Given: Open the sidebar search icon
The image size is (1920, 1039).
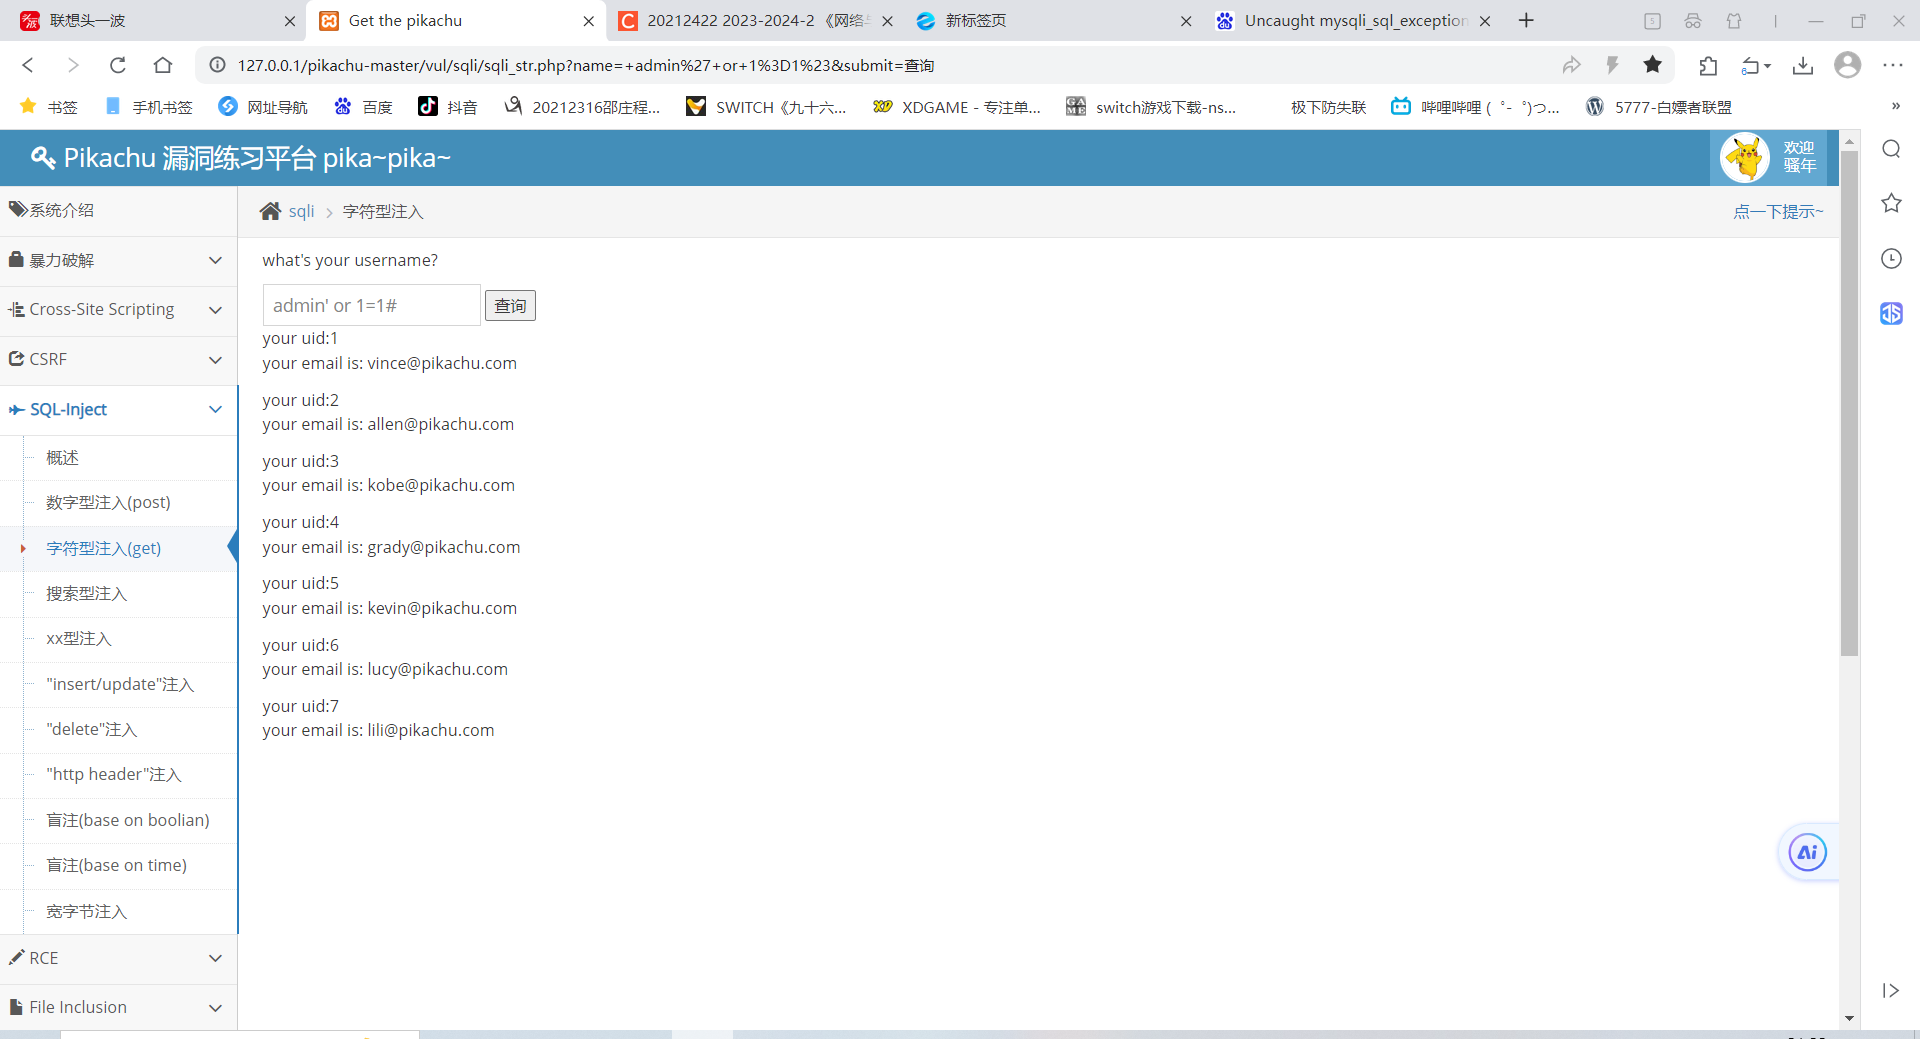Looking at the screenshot, I should tap(1891, 149).
